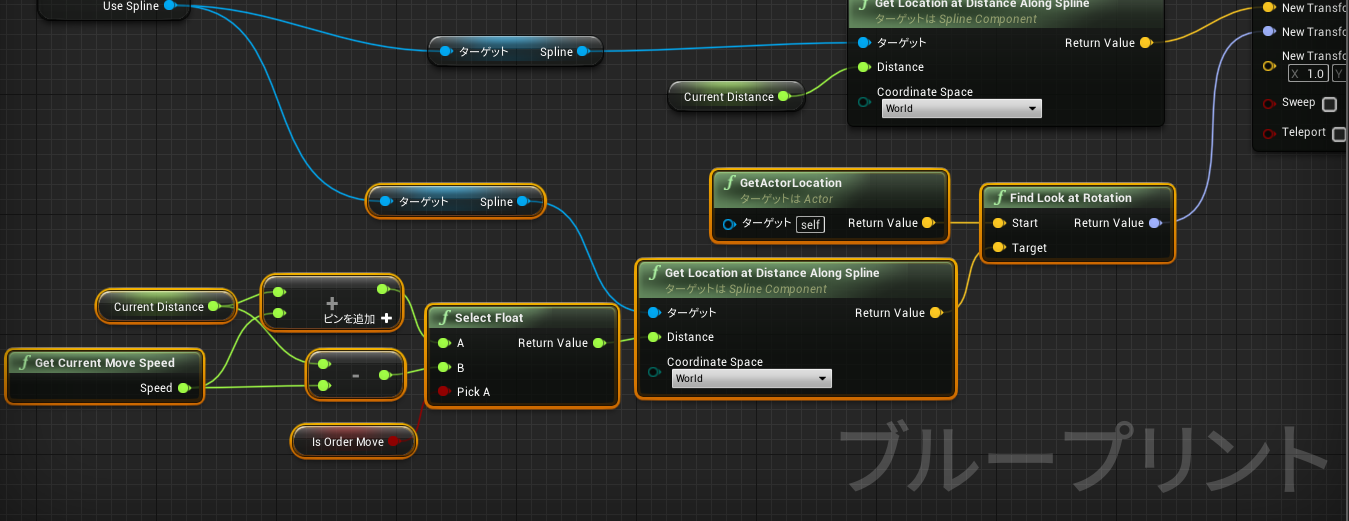Viewport: 1349px width, 521px height.
Task: Click the Sweep input pin
Action: point(1269,103)
